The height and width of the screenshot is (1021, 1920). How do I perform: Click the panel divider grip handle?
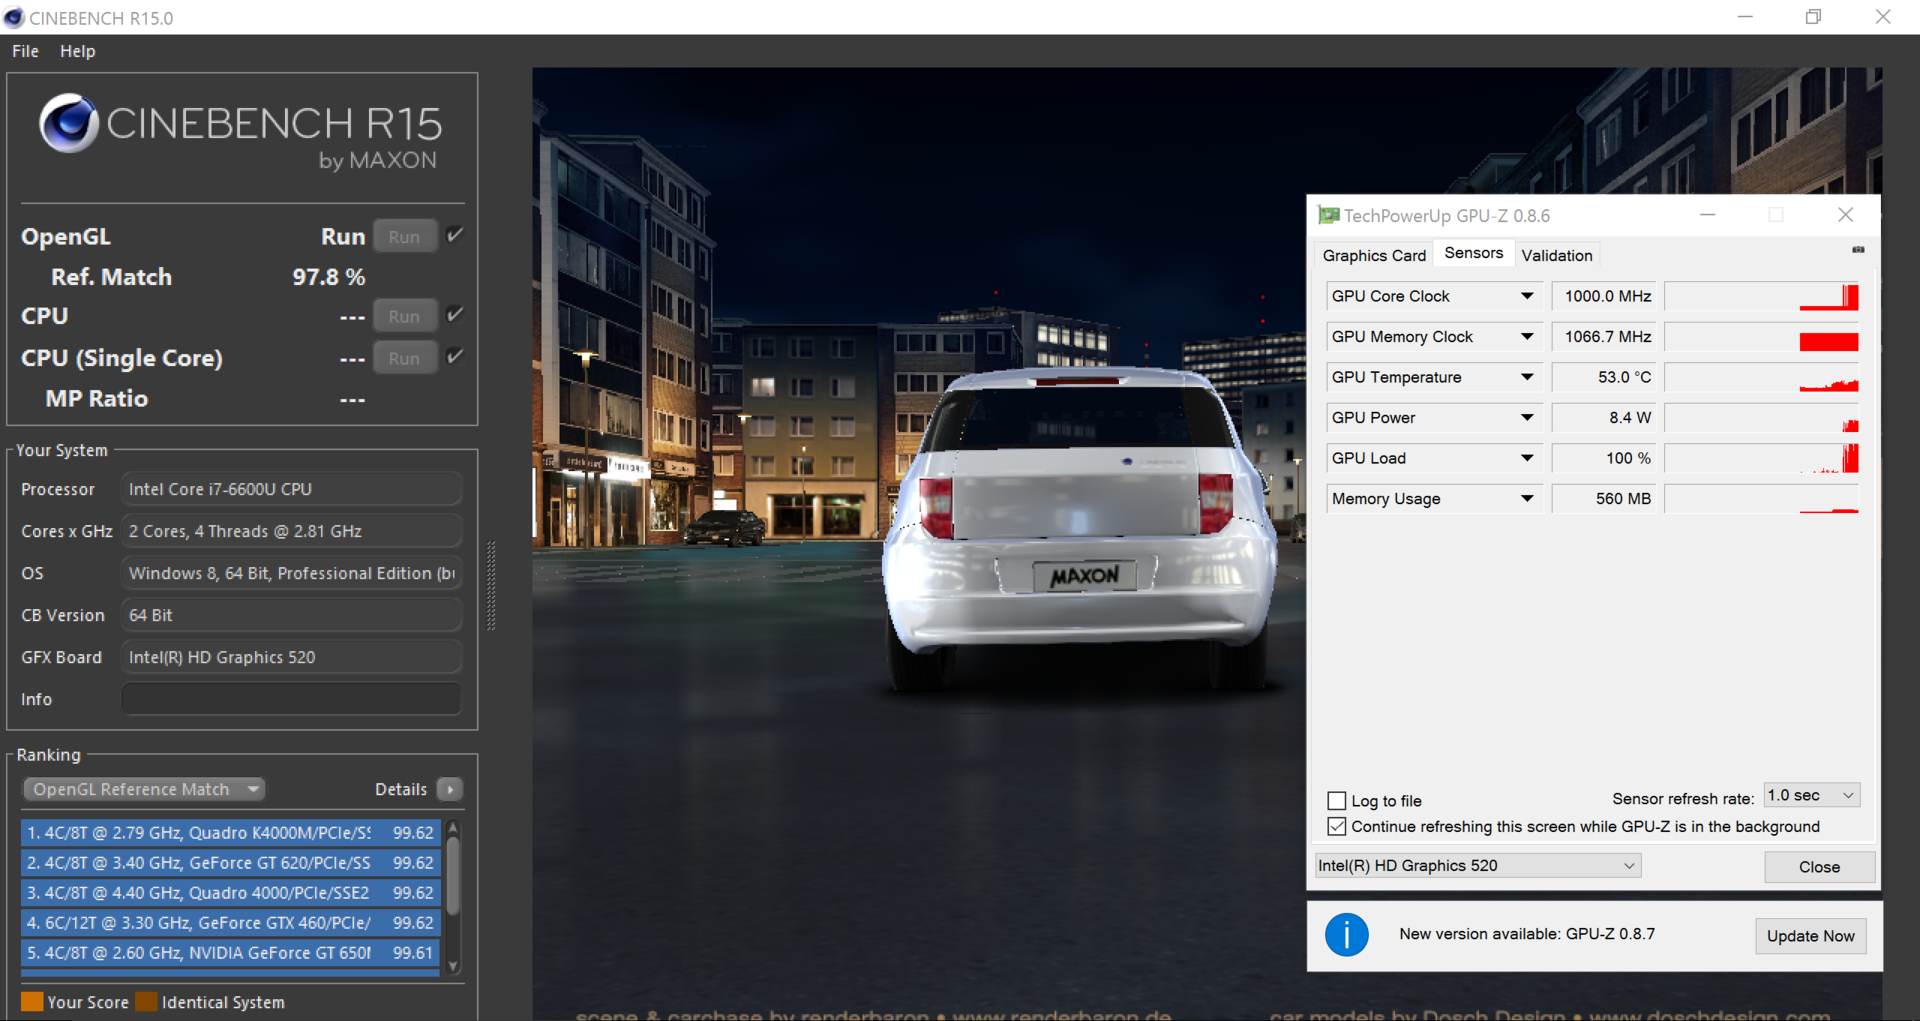(x=491, y=586)
